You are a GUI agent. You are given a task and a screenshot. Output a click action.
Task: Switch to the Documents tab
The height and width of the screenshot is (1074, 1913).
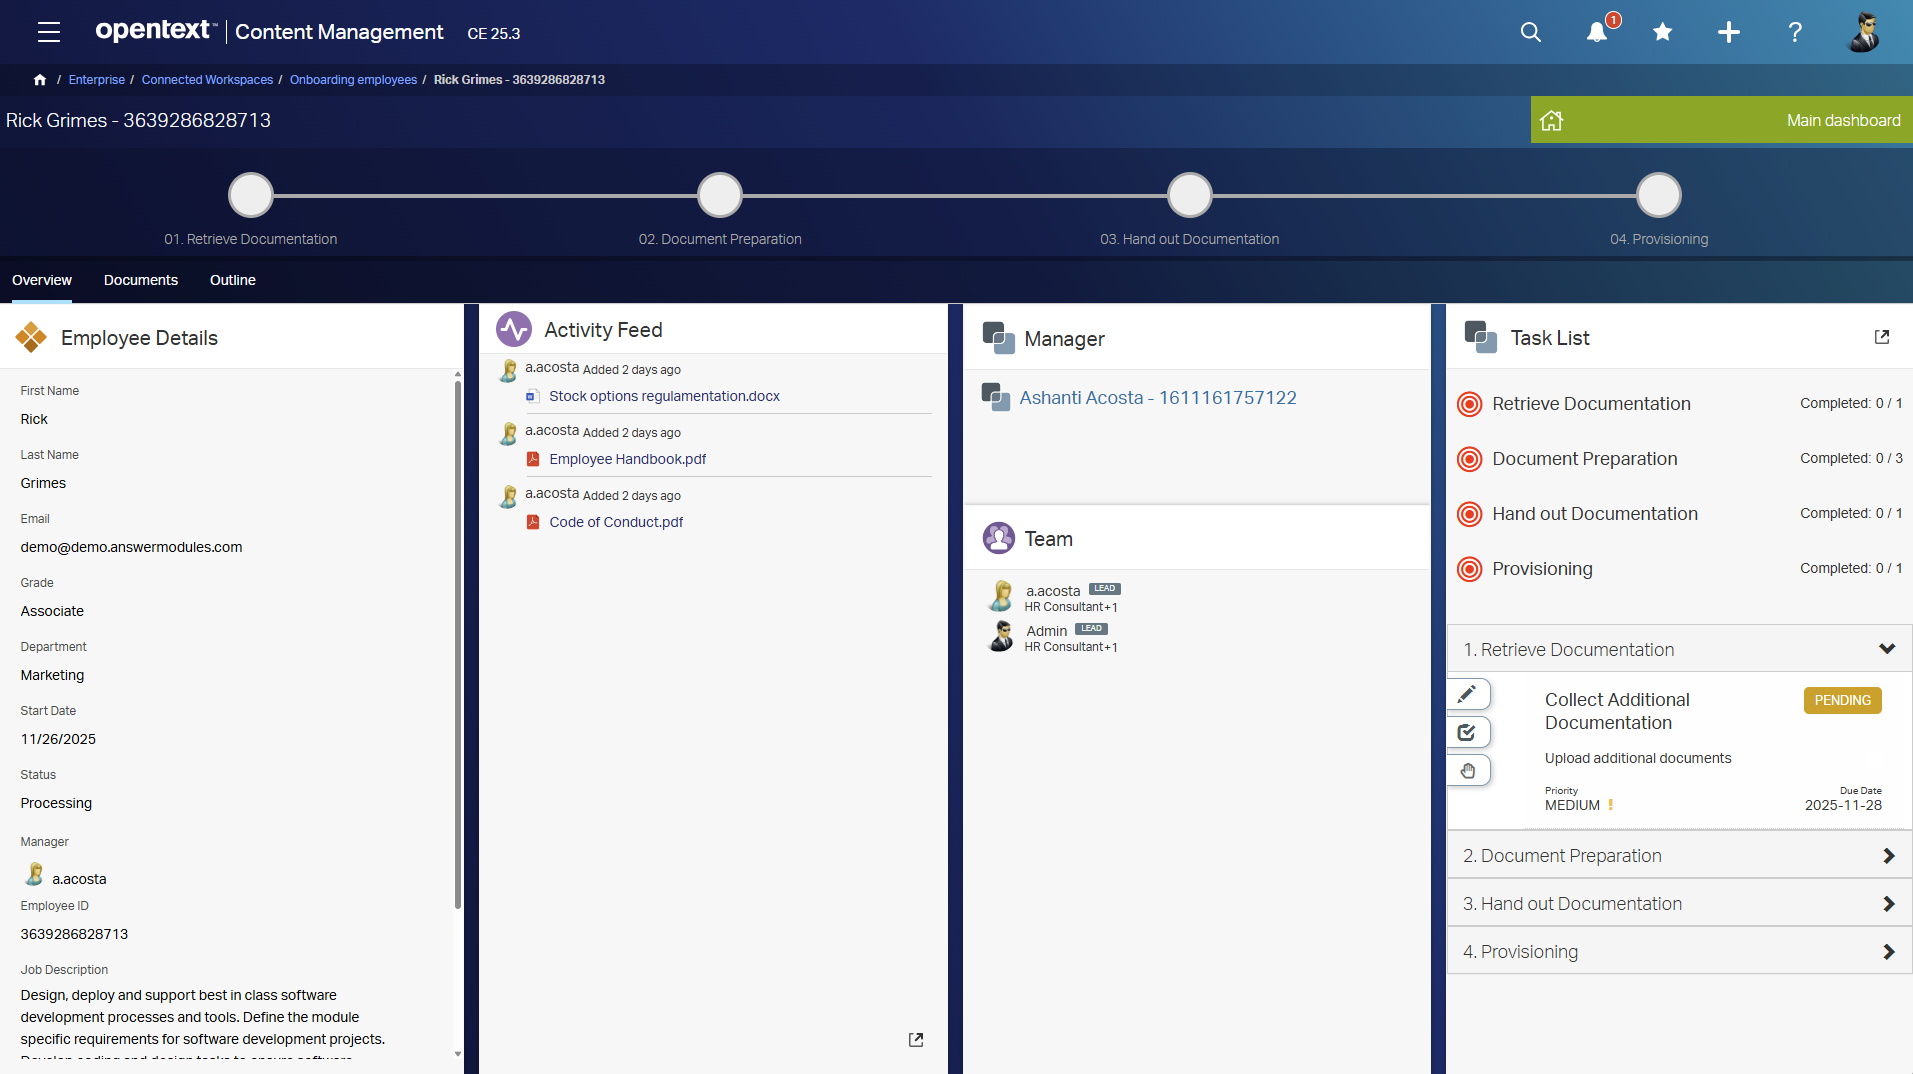(141, 280)
